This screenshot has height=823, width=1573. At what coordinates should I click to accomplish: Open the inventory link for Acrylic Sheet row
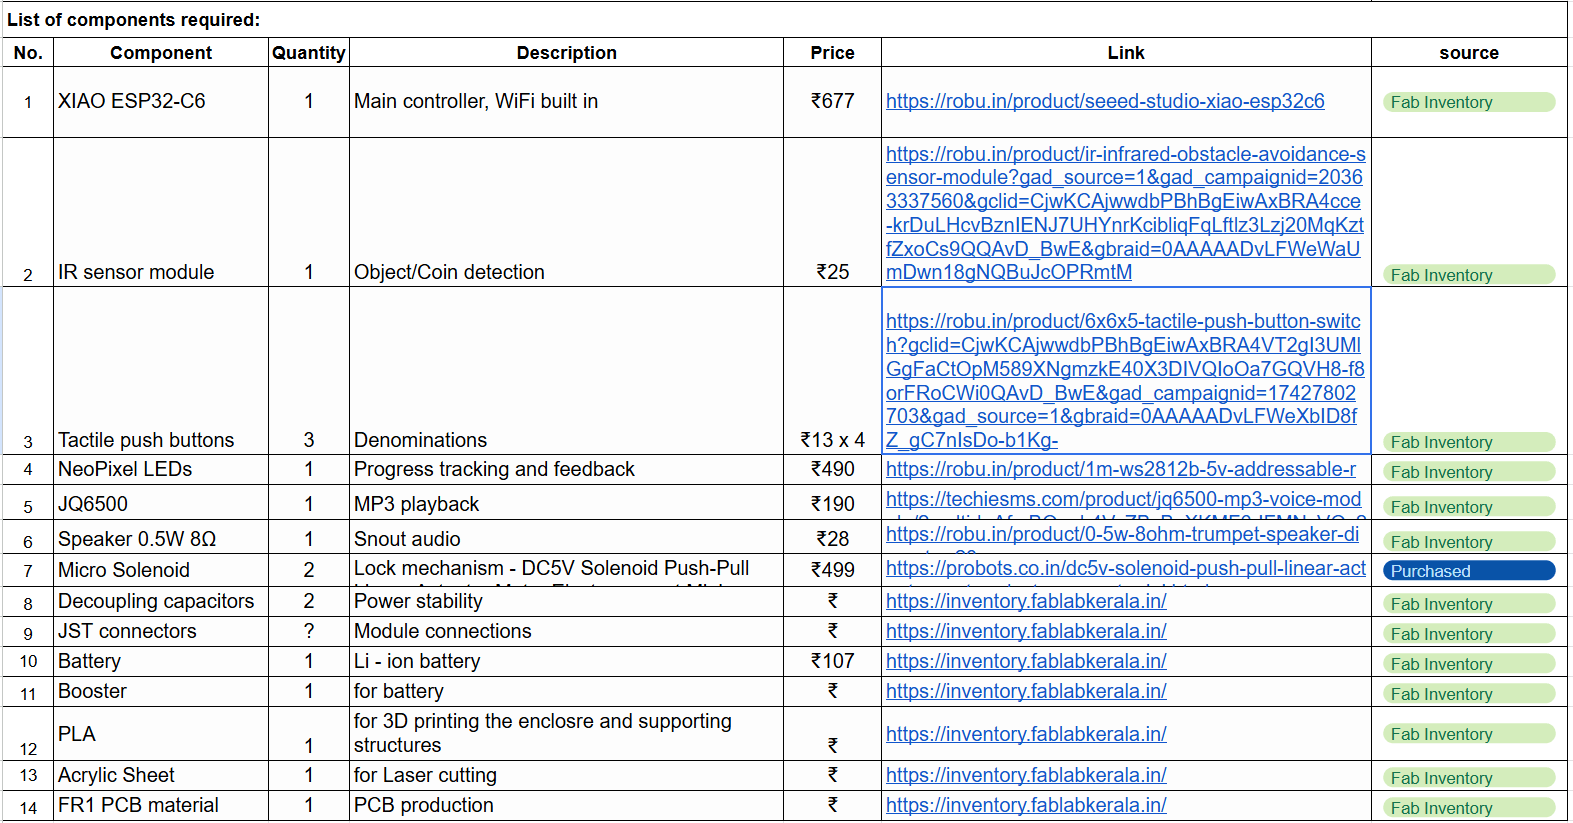coord(1026,775)
